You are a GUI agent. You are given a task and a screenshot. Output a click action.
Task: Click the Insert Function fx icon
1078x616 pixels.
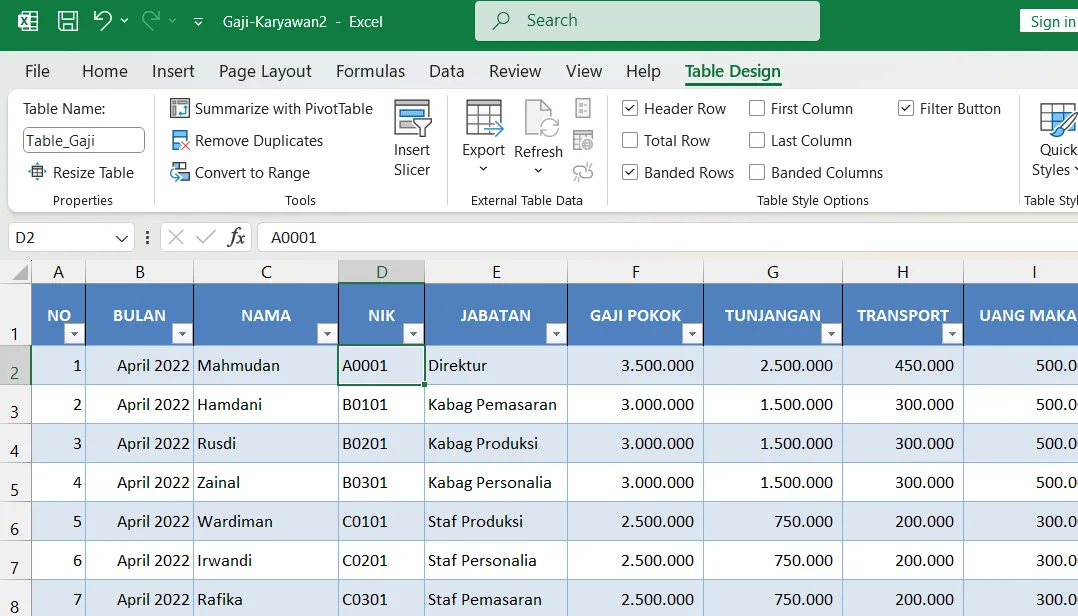tap(236, 237)
